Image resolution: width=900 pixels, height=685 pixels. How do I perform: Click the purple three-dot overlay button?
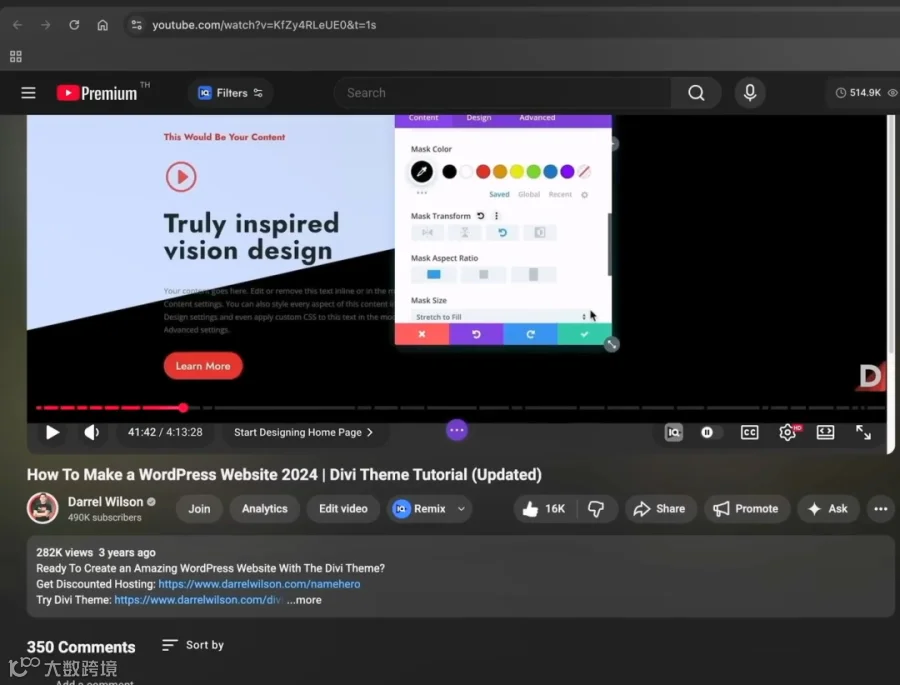457,430
